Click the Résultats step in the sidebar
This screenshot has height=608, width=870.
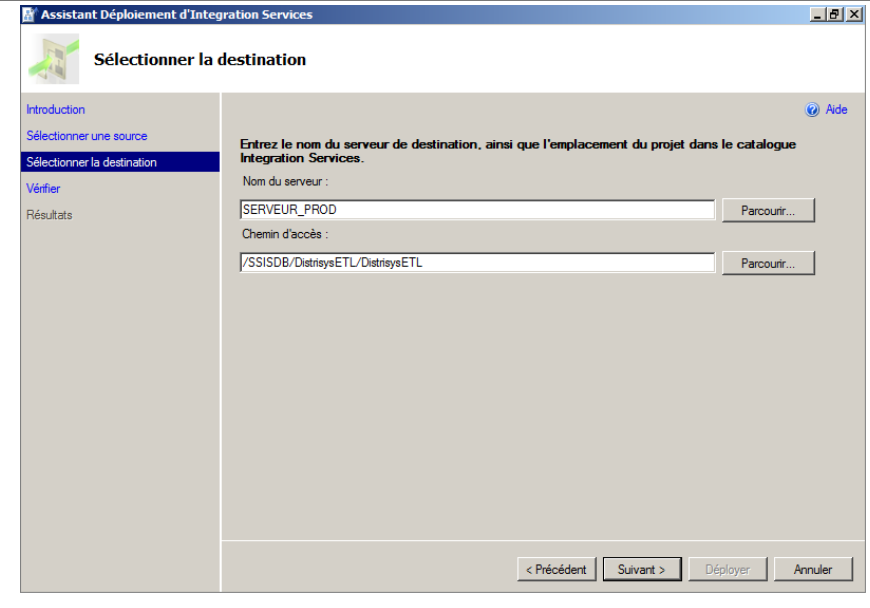pyautogui.click(x=50, y=215)
